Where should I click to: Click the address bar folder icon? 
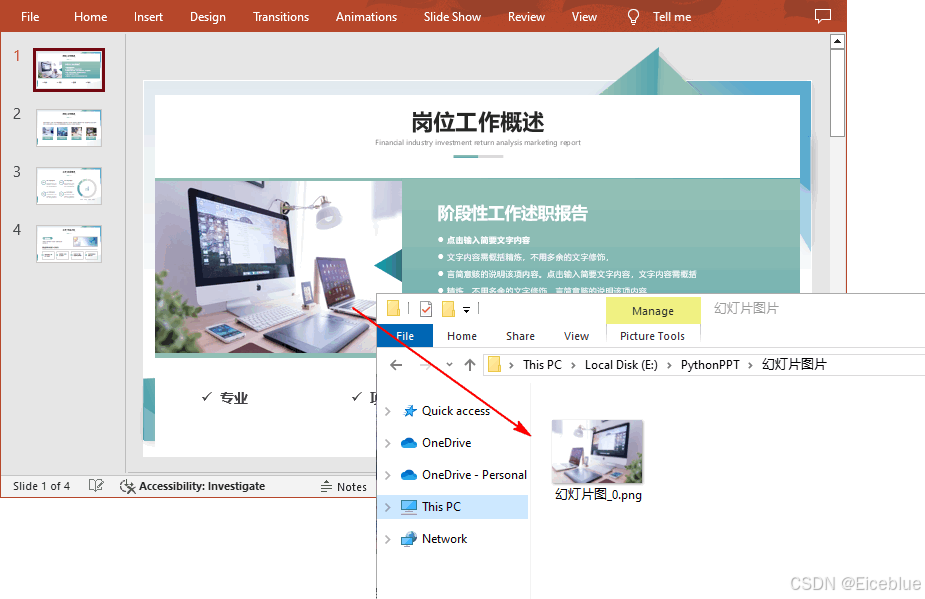coord(494,364)
